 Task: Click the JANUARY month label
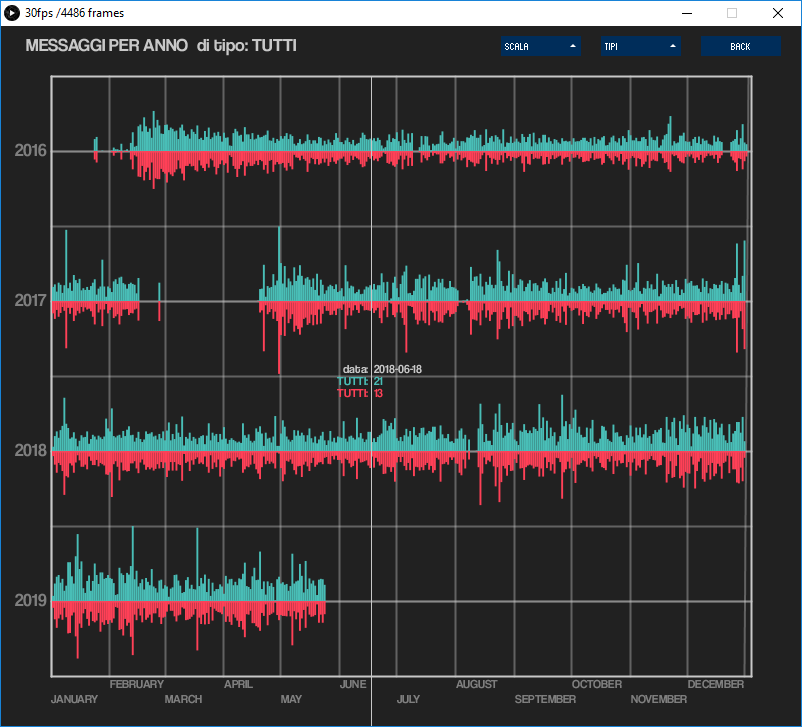74,699
